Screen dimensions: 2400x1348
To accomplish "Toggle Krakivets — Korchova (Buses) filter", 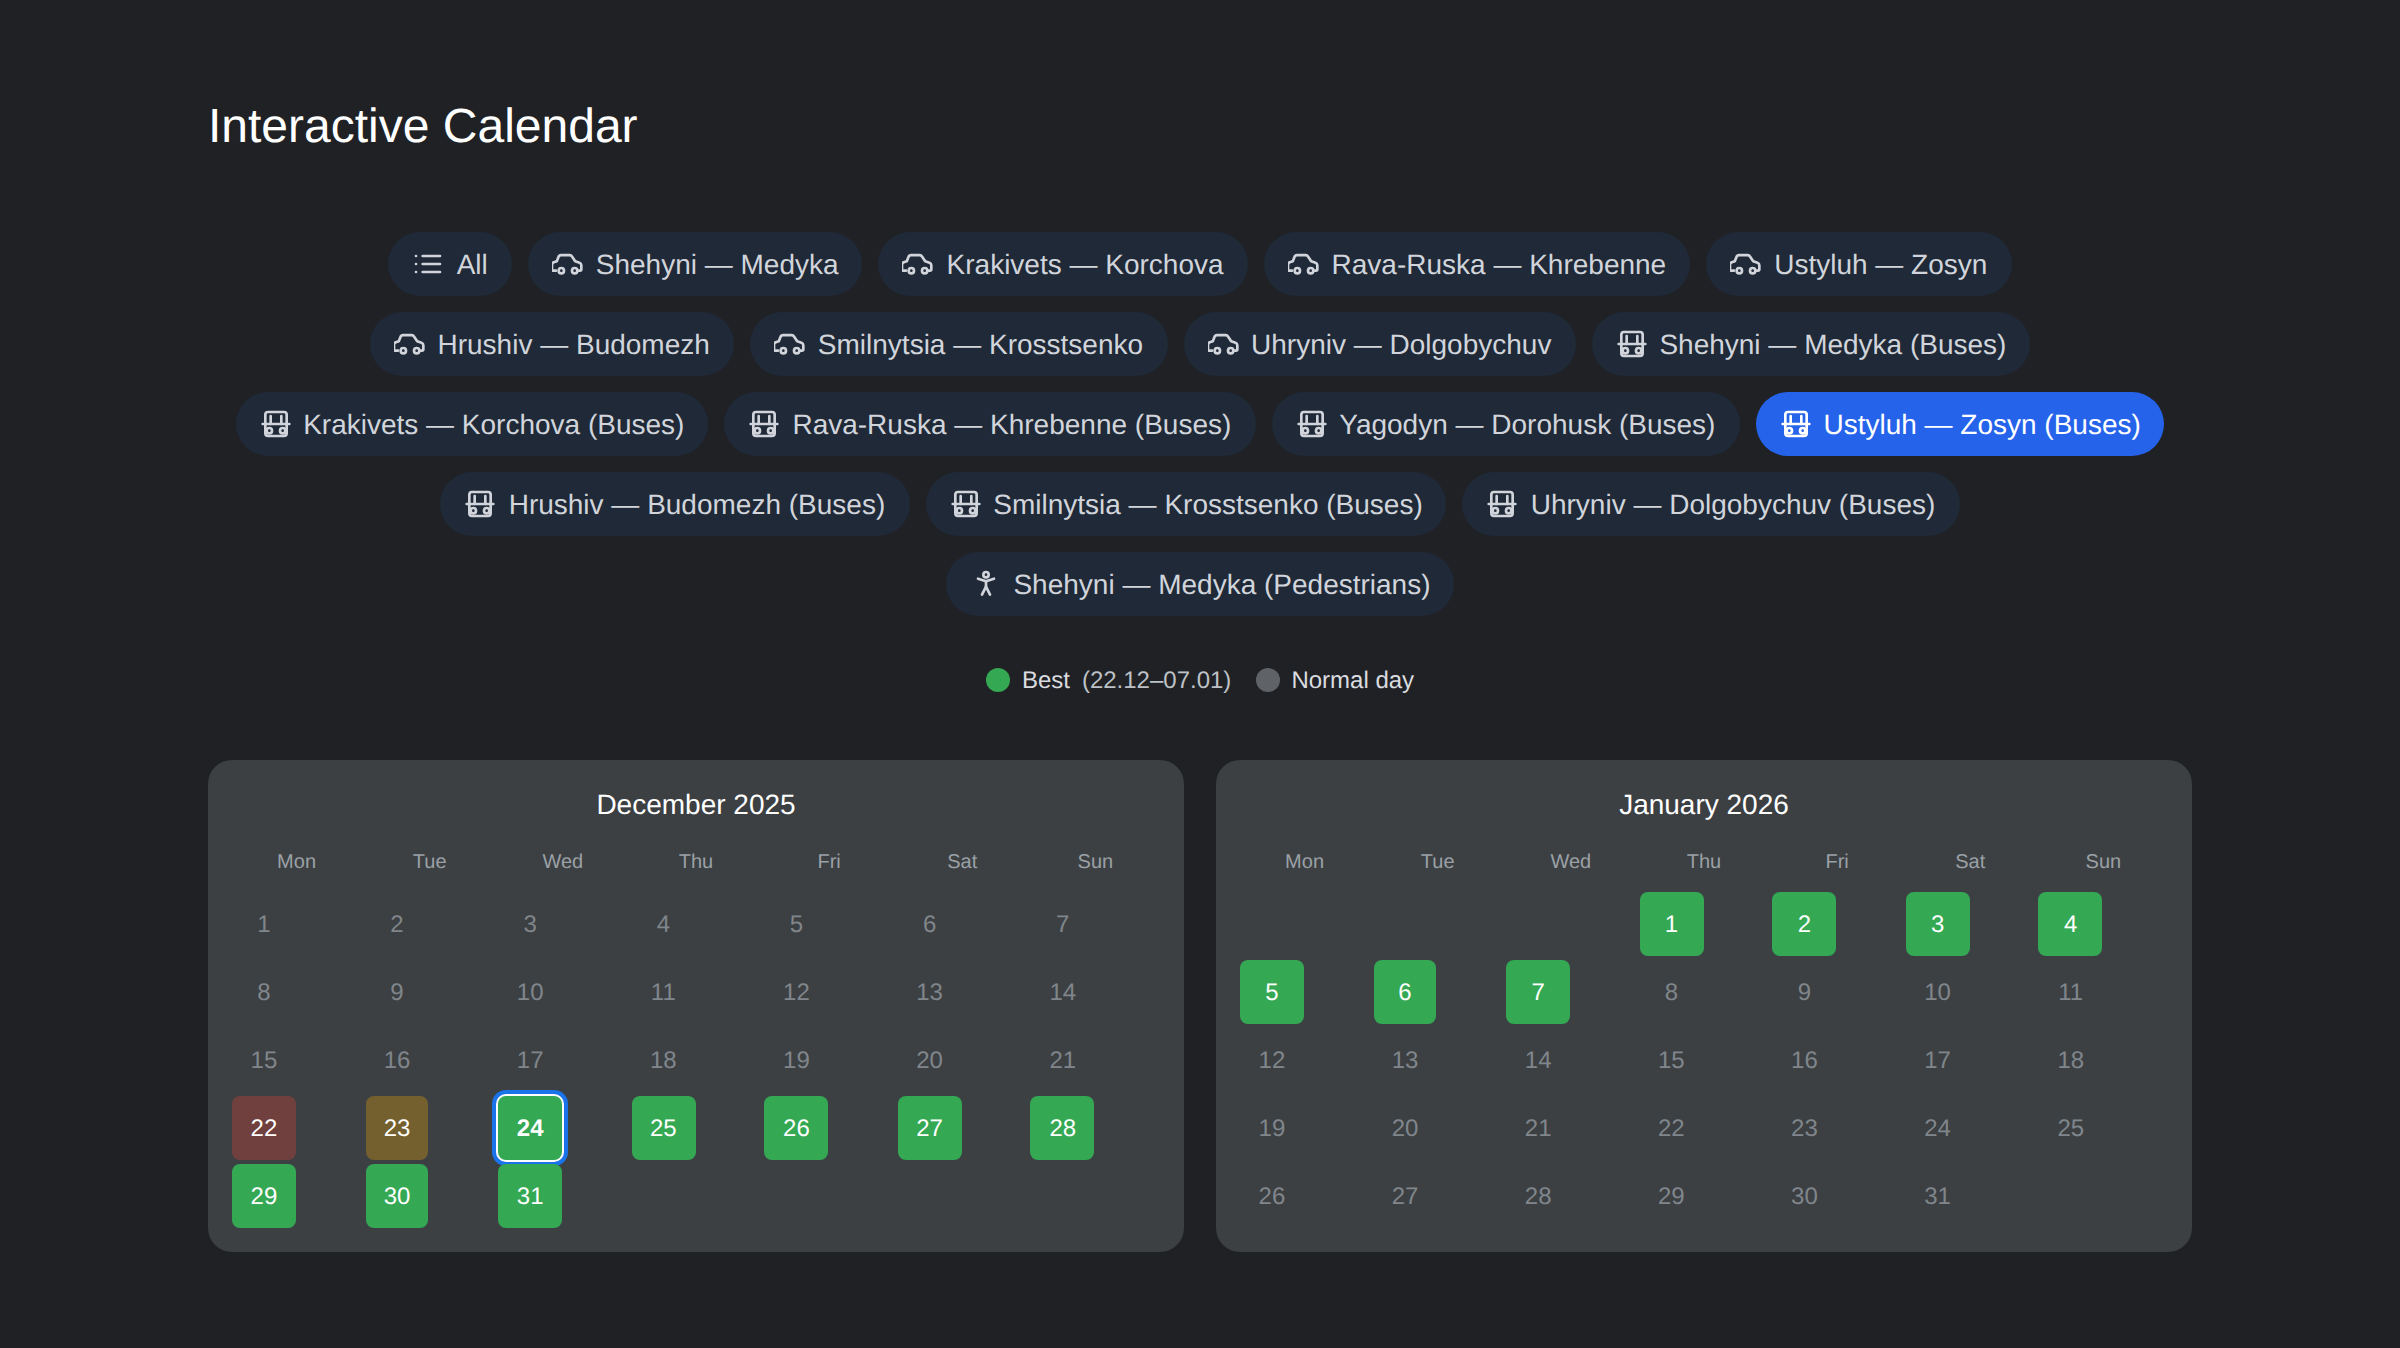I will tap(472, 424).
